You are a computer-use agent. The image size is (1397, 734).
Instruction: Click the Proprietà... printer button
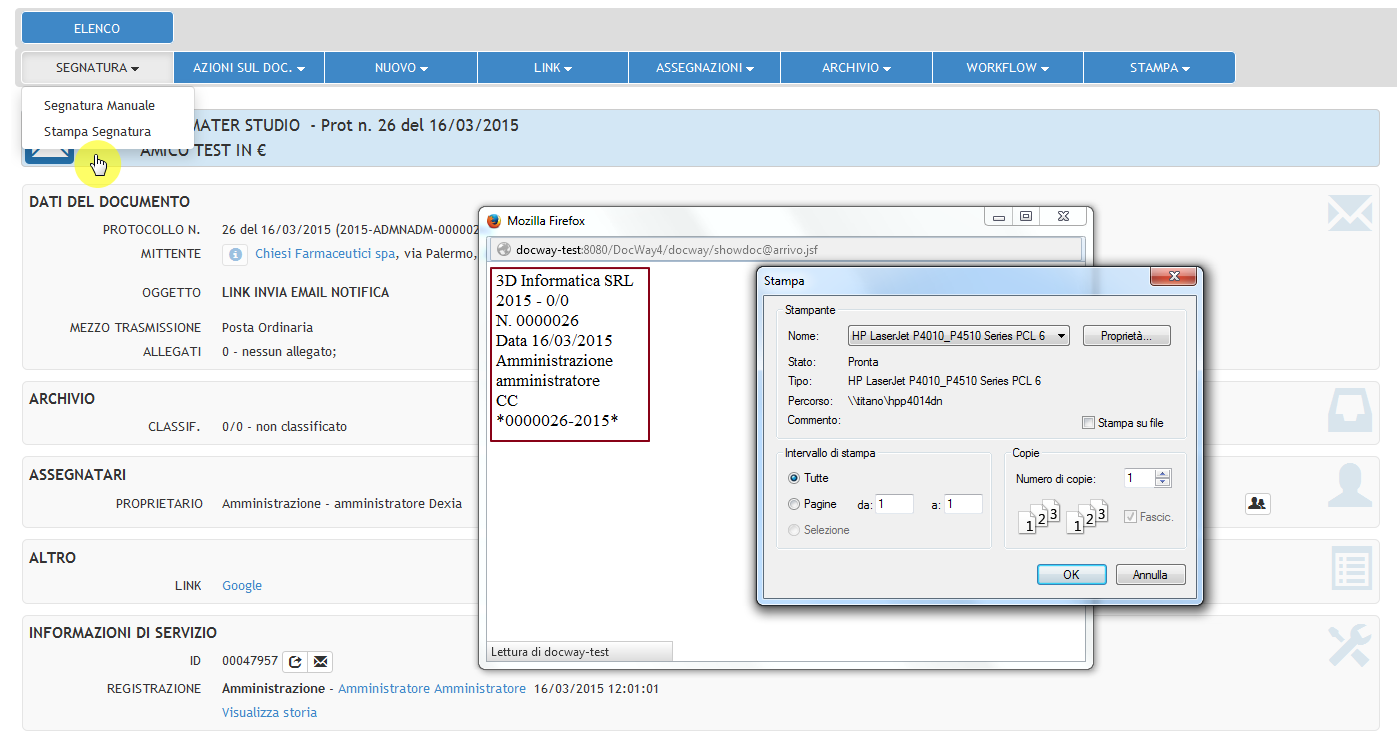point(1126,336)
